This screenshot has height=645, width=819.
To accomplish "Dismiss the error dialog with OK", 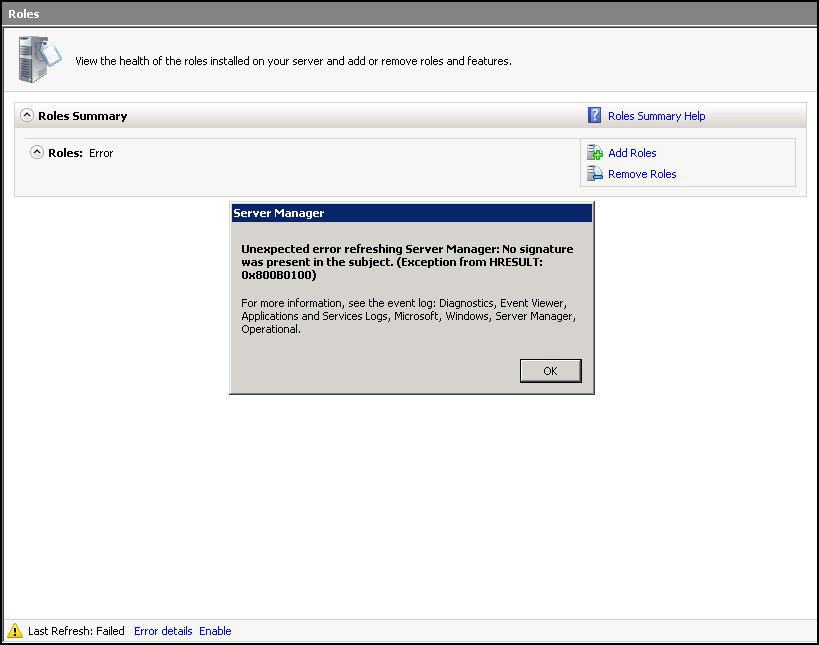I will pyautogui.click(x=550, y=371).
